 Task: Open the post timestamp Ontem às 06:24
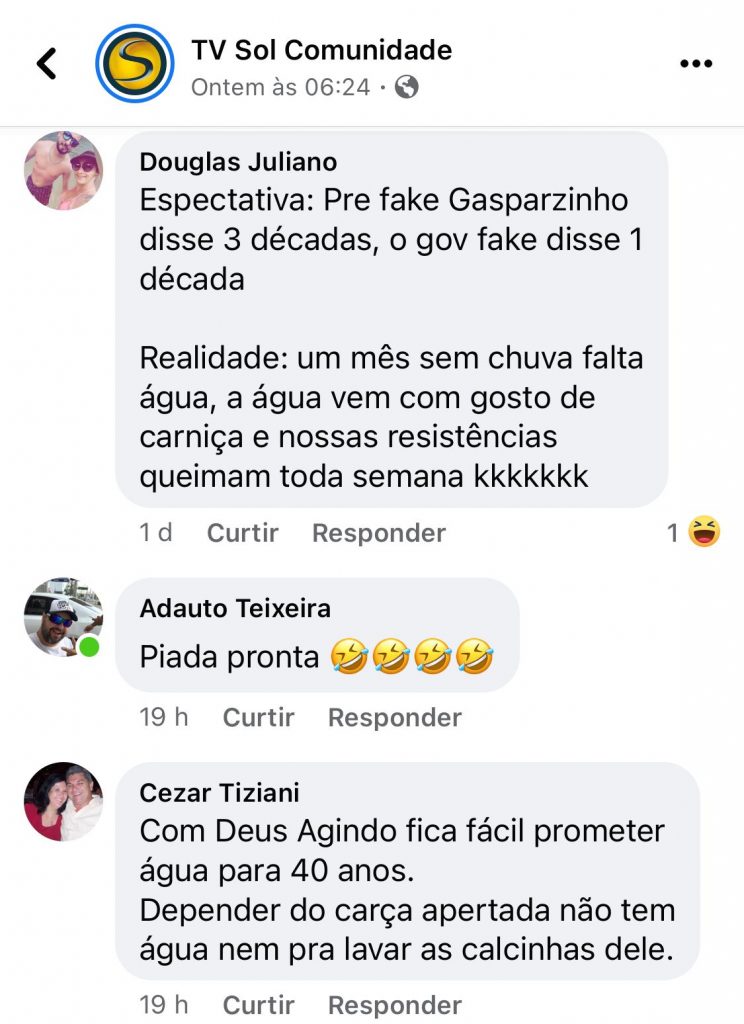281,87
